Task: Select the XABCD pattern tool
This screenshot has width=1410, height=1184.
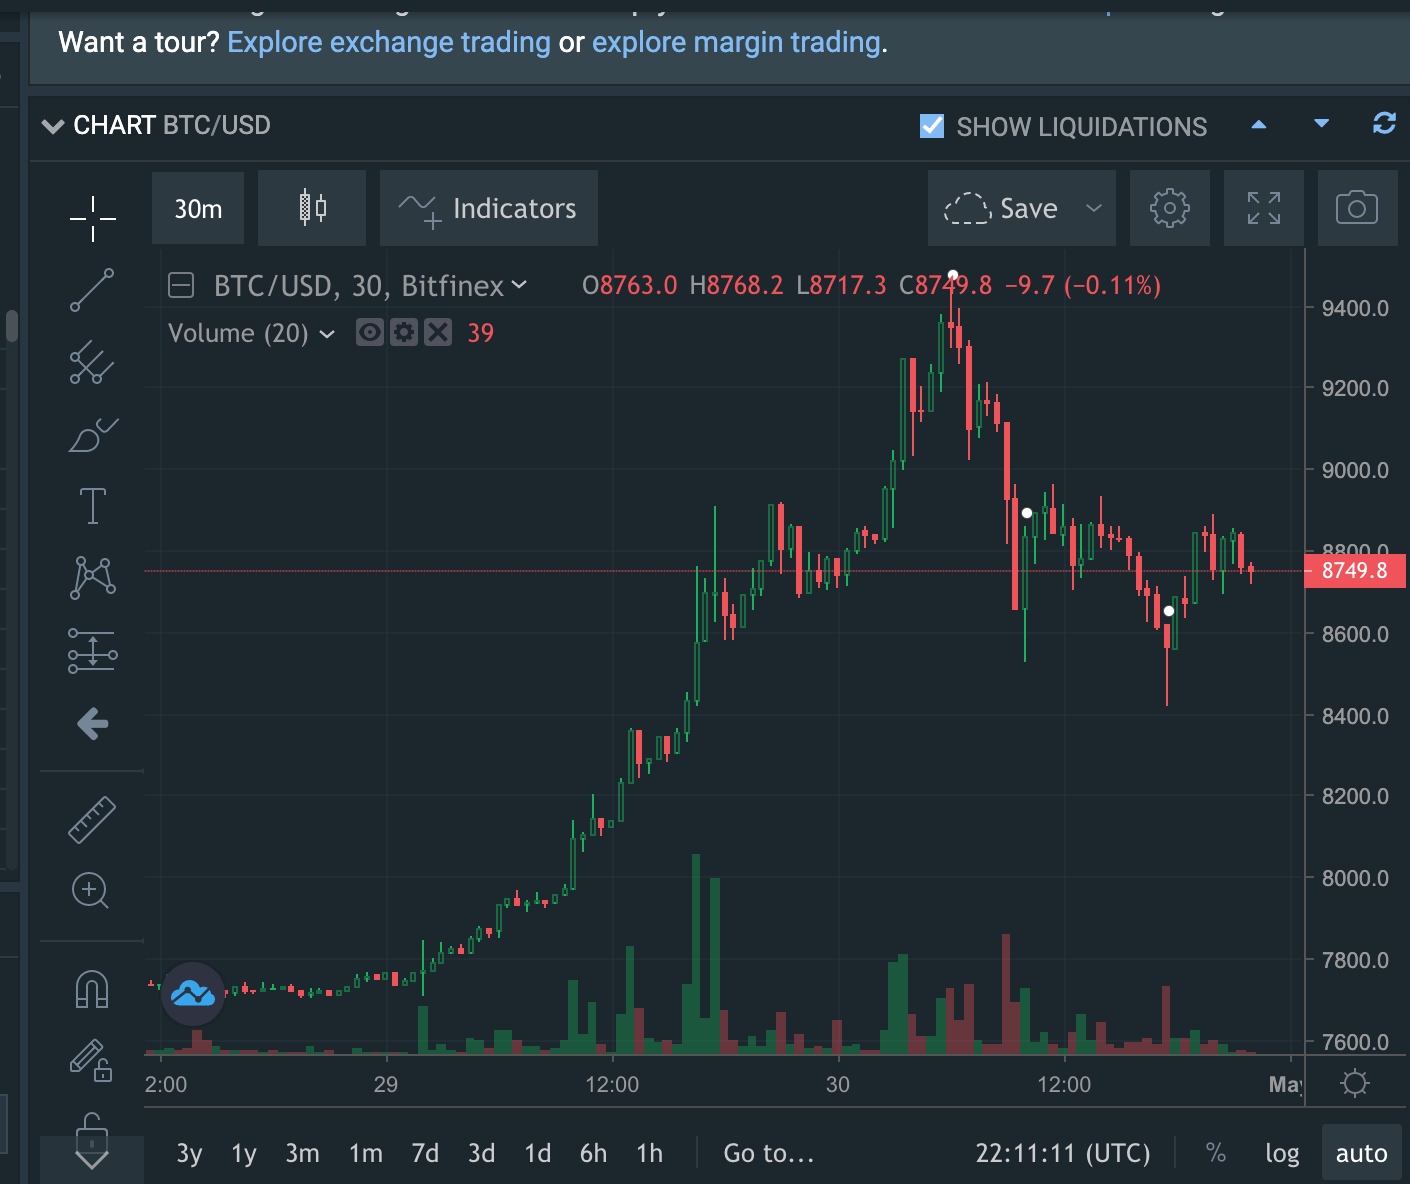Action: pos(92,576)
